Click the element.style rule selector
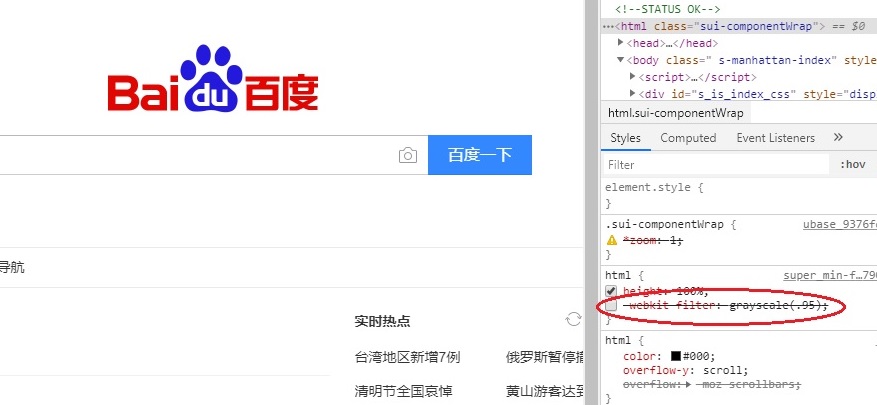The height and width of the screenshot is (405, 877). (x=648, y=187)
